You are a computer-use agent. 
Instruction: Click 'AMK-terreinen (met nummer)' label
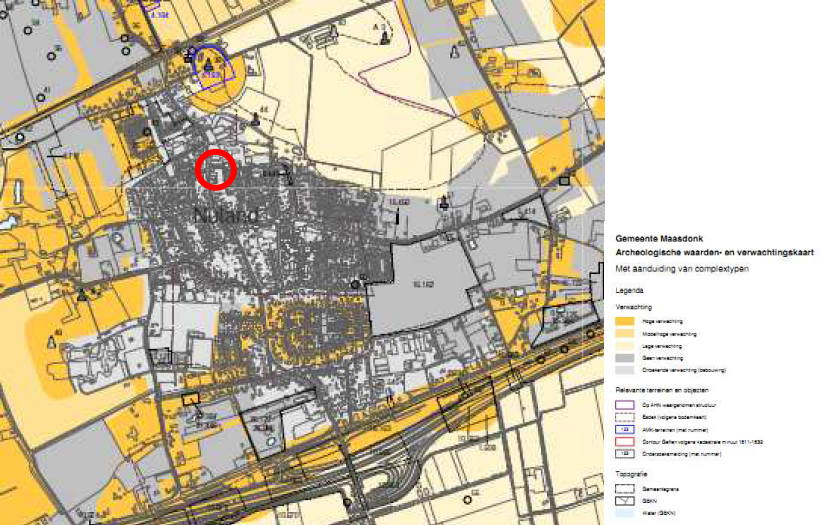click(675, 430)
